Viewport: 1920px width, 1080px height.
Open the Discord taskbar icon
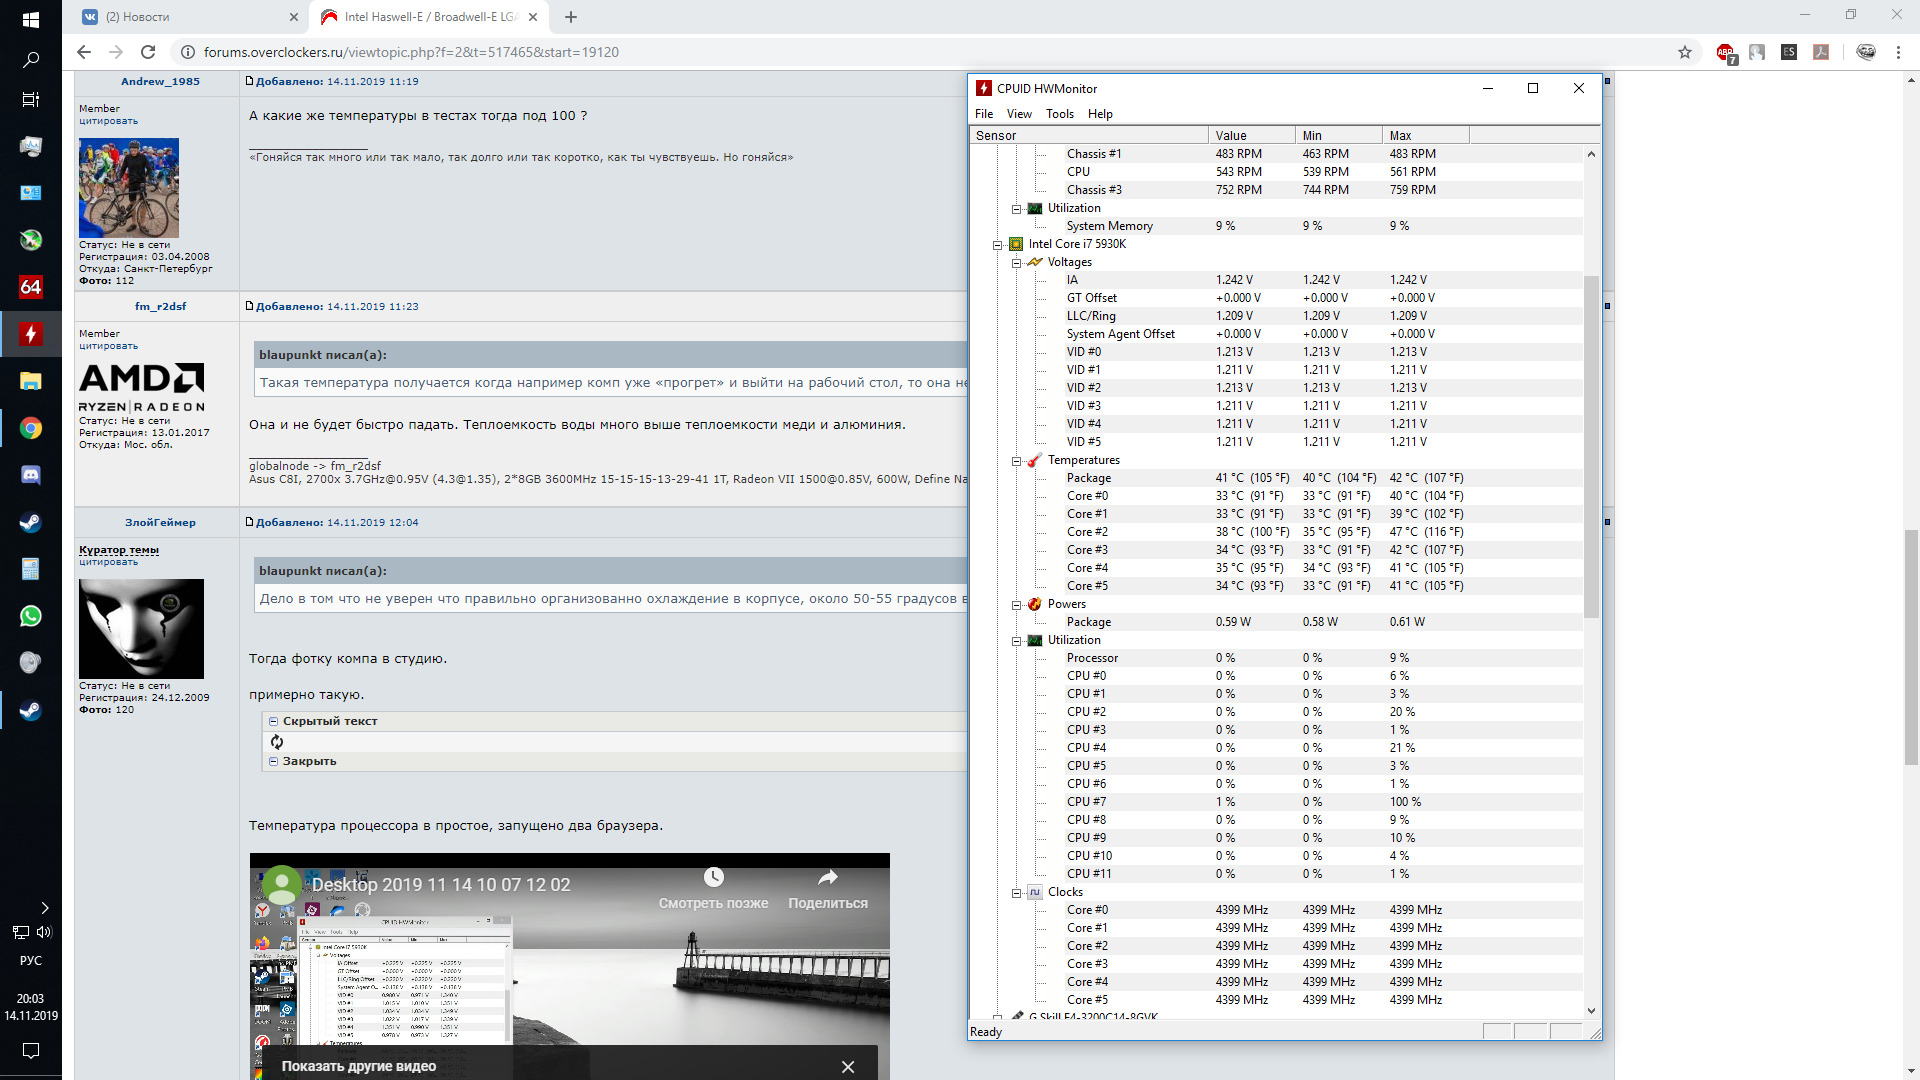[x=30, y=475]
